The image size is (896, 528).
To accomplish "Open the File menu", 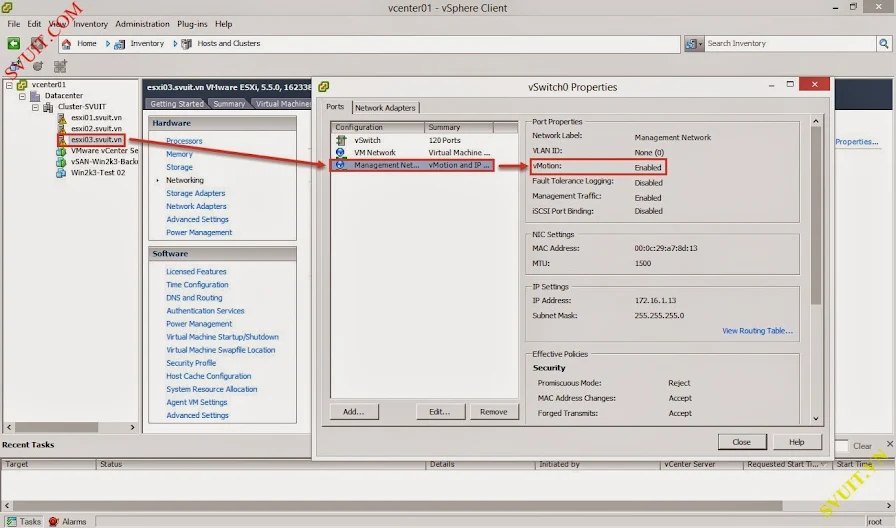I will tap(14, 24).
